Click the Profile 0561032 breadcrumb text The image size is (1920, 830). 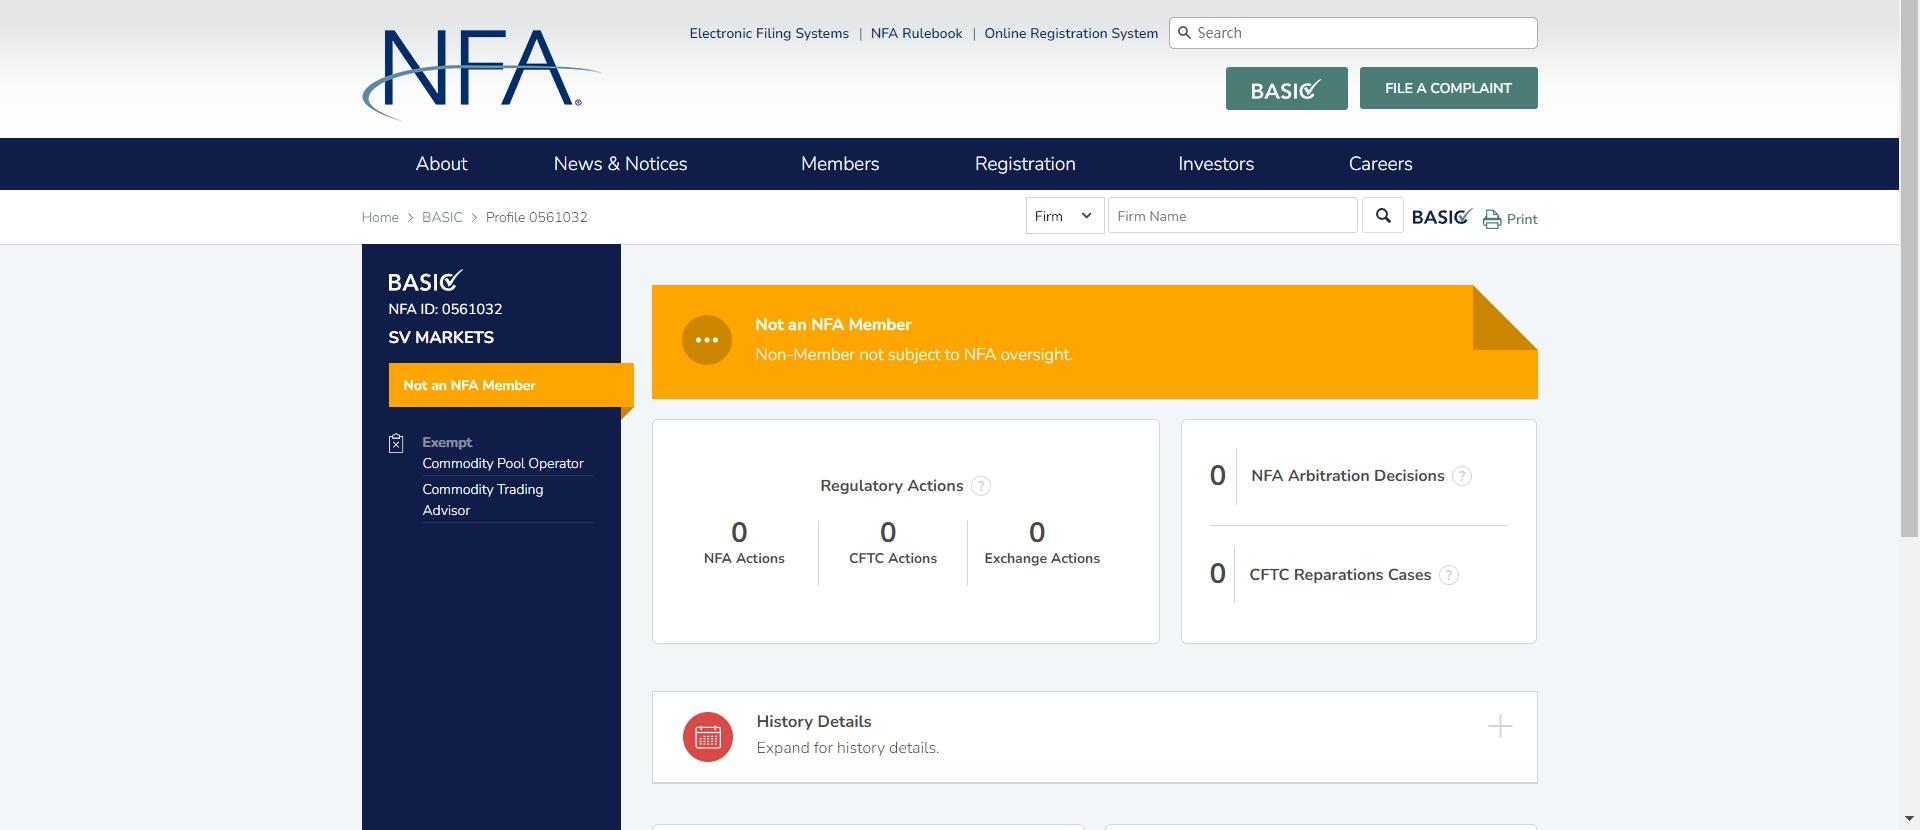(x=537, y=217)
